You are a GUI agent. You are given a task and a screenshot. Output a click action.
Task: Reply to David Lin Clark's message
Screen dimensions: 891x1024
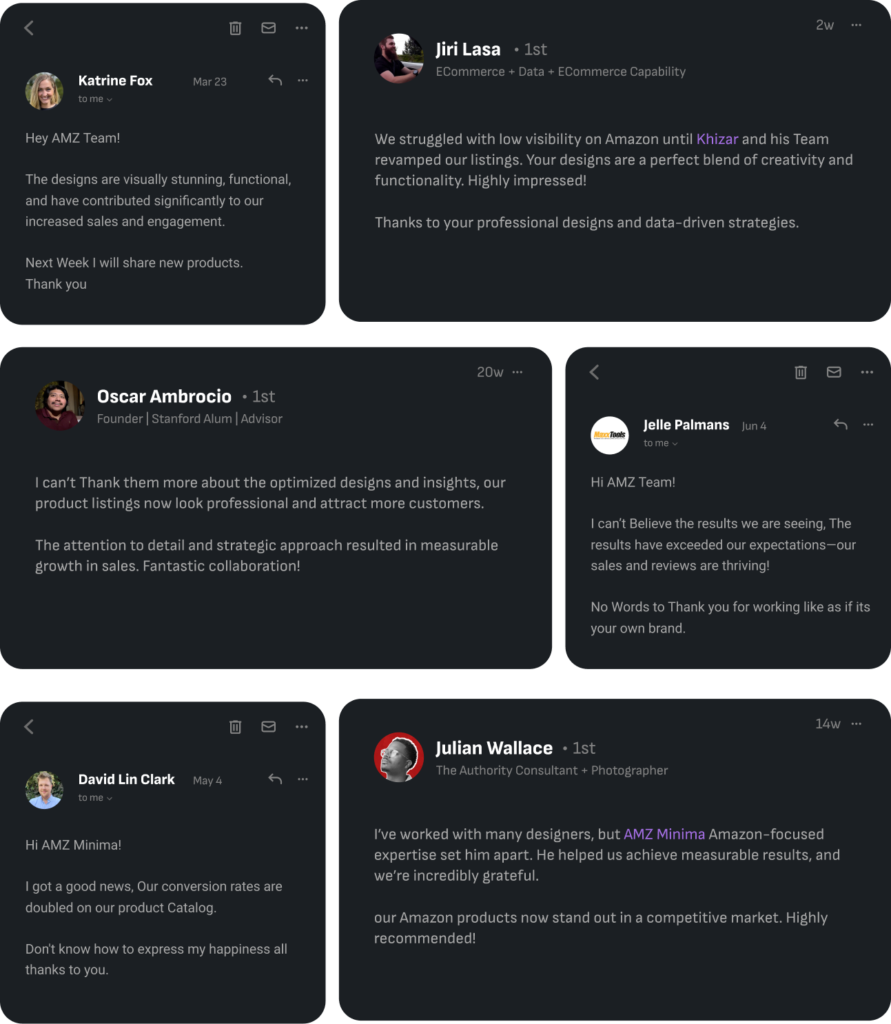point(275,779)
